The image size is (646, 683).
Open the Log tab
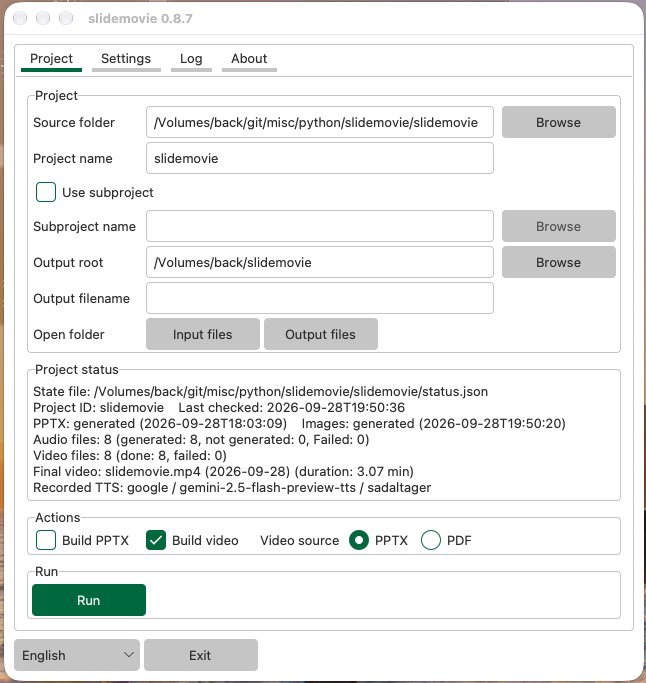click(191, 59)
